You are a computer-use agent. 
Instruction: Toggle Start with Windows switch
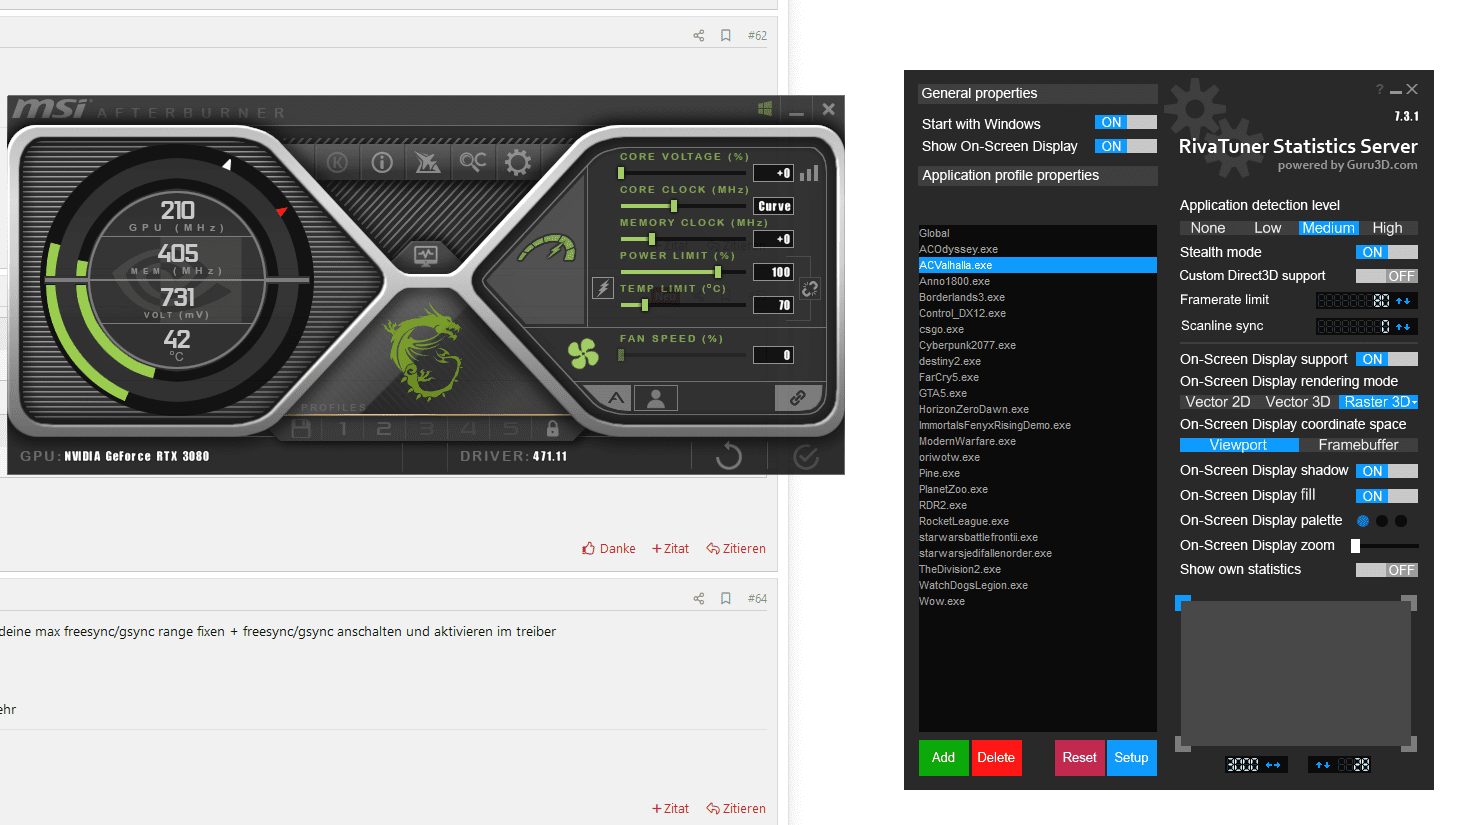(1126, 122)
